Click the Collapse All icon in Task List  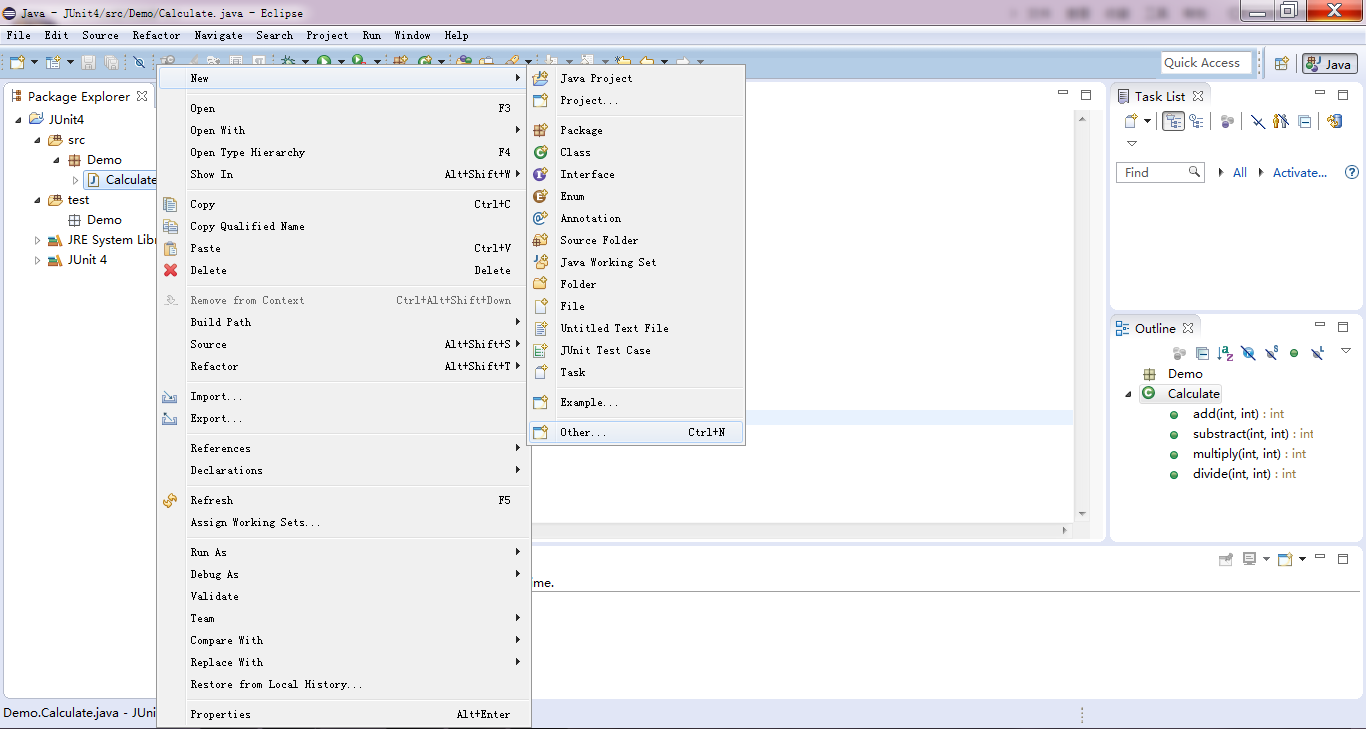[1304, 121]
